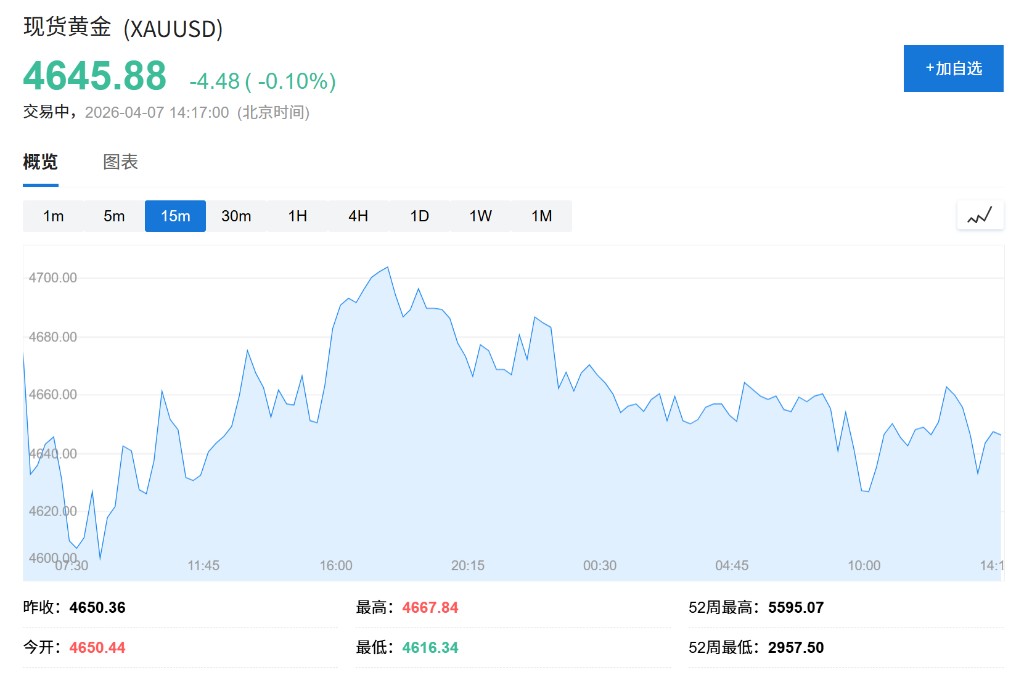Select the 1m interval
The image size is (1024, 676).
pos(54,216)
